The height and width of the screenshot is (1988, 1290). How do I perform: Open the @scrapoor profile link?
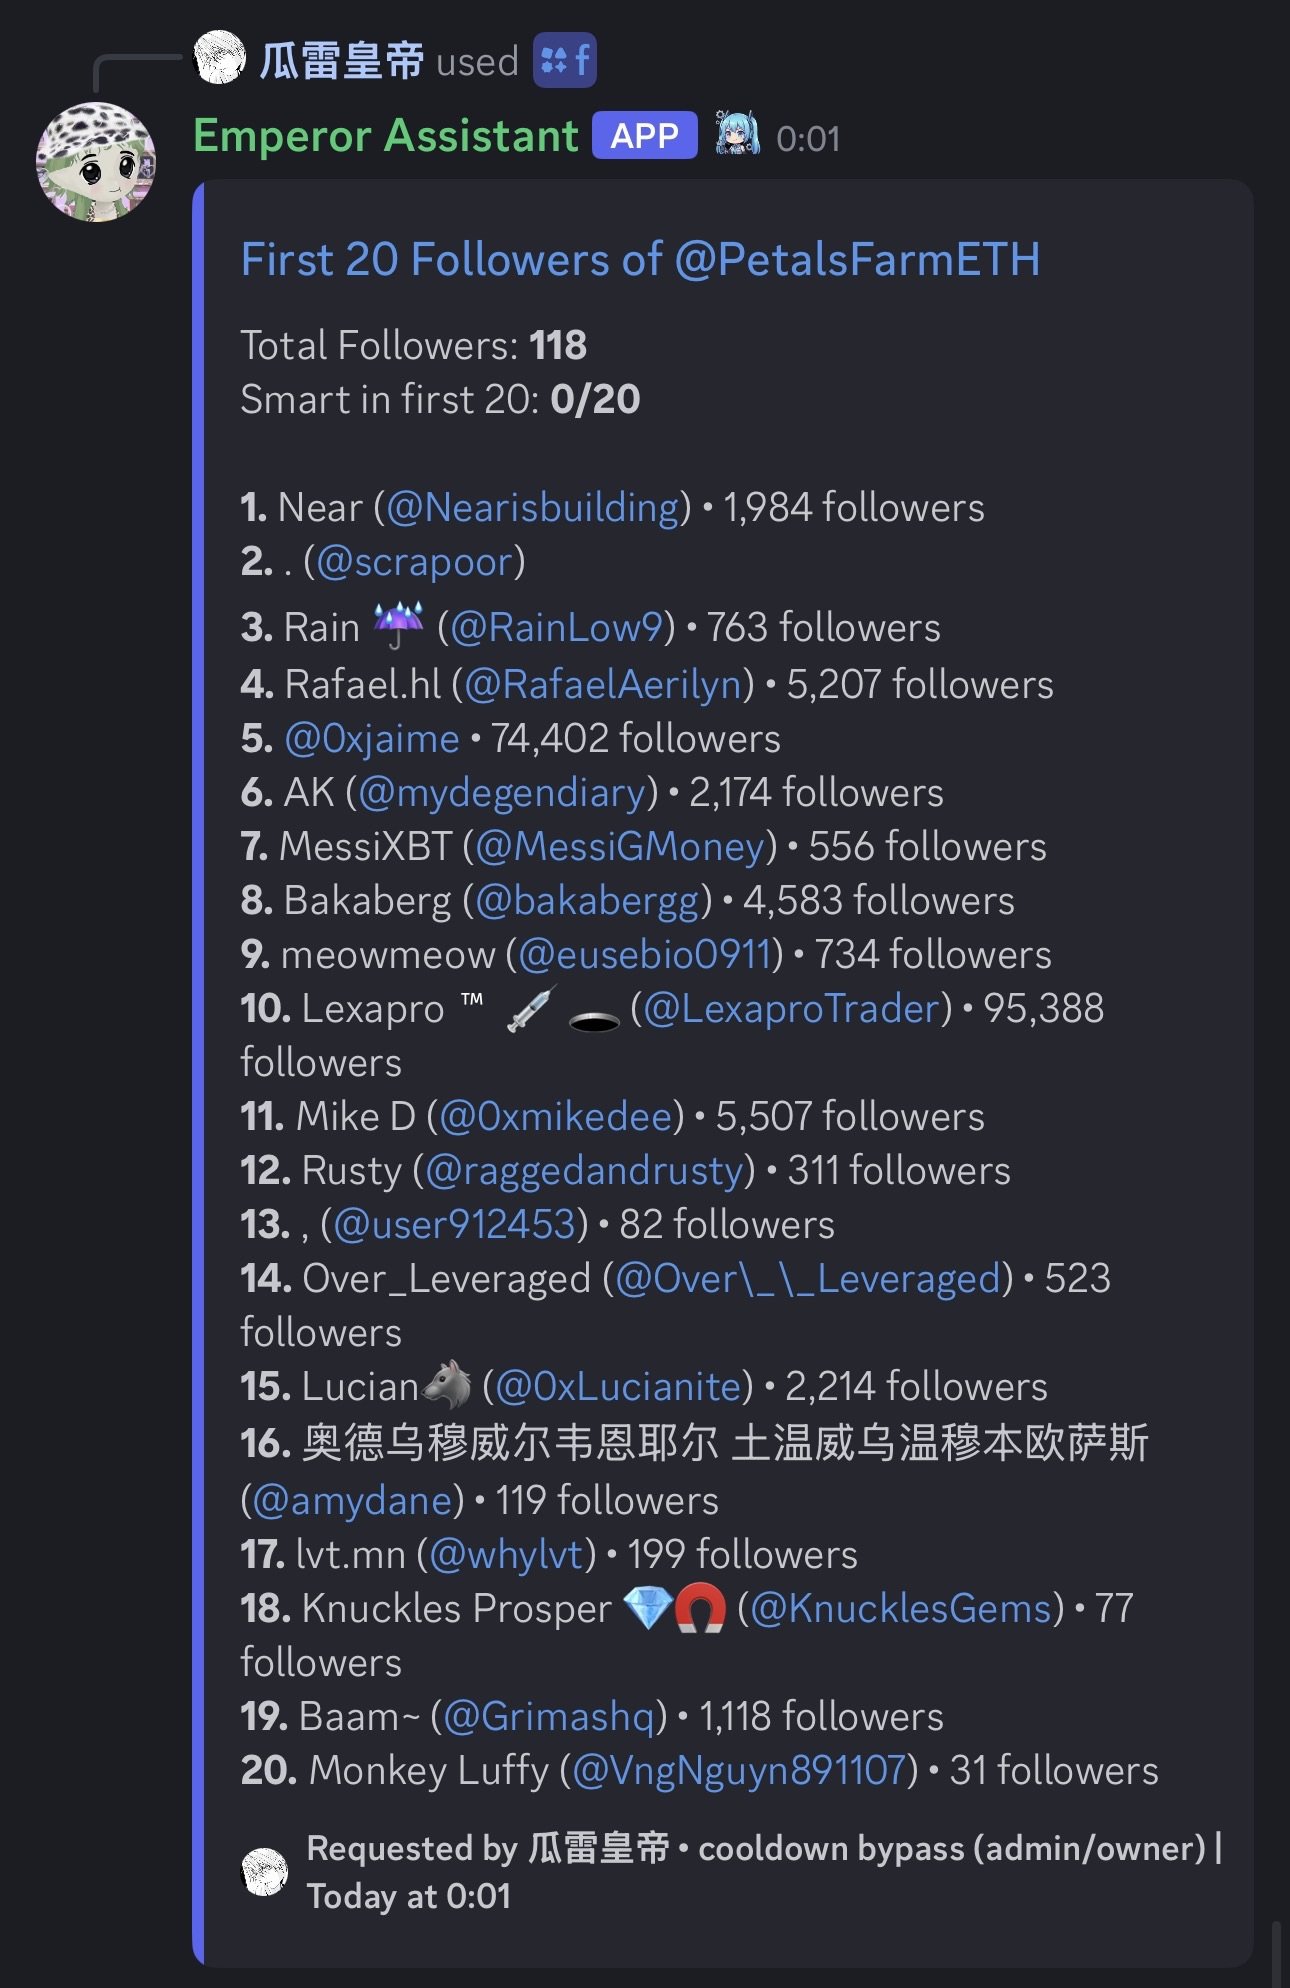(414, 562)
